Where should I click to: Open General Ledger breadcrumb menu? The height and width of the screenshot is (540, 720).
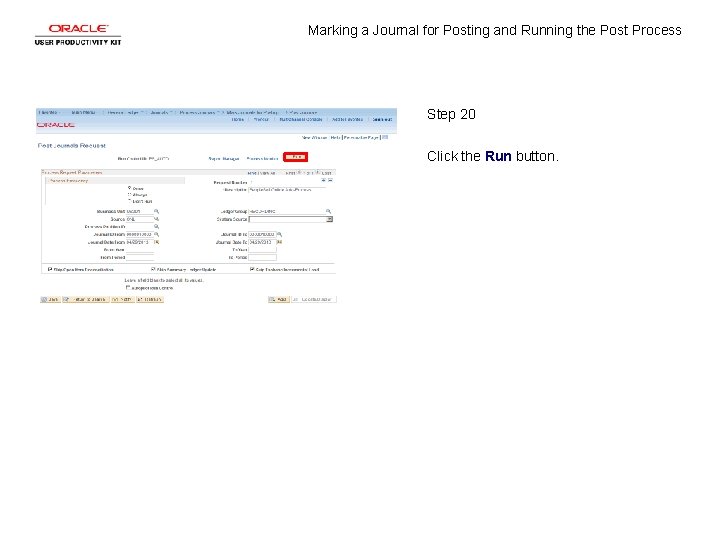click(124, 112)
